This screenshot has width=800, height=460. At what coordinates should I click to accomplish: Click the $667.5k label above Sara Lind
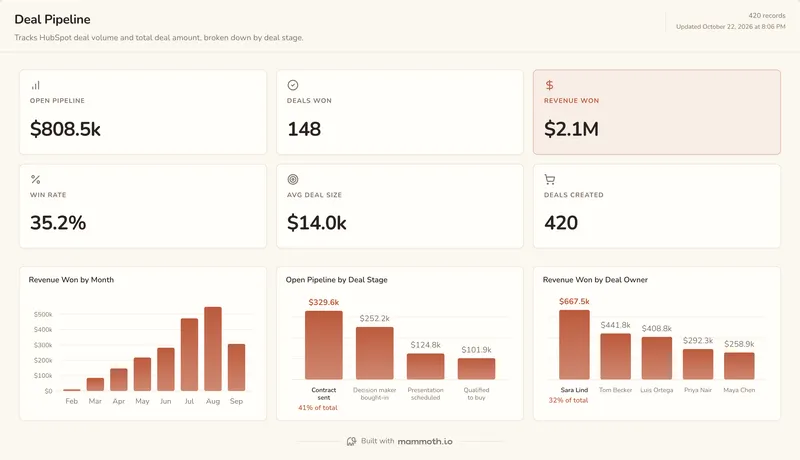pos(574,301)
